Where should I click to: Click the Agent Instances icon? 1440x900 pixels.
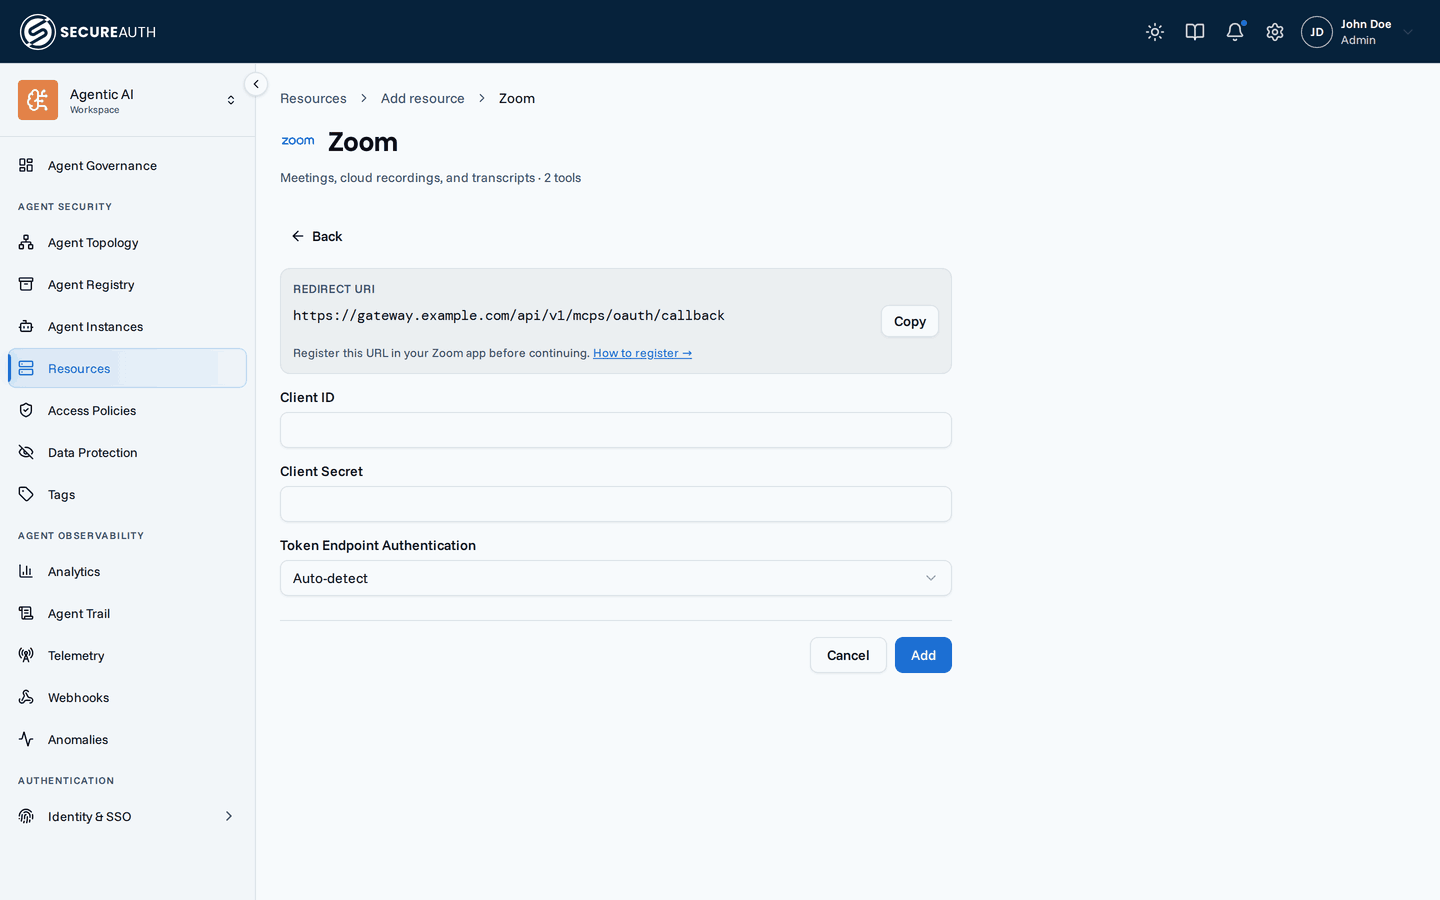click(26, 326)
